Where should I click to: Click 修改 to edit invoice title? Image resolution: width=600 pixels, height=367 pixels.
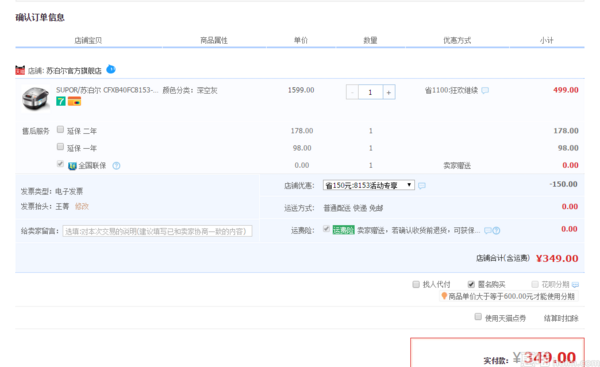point(82,206)
